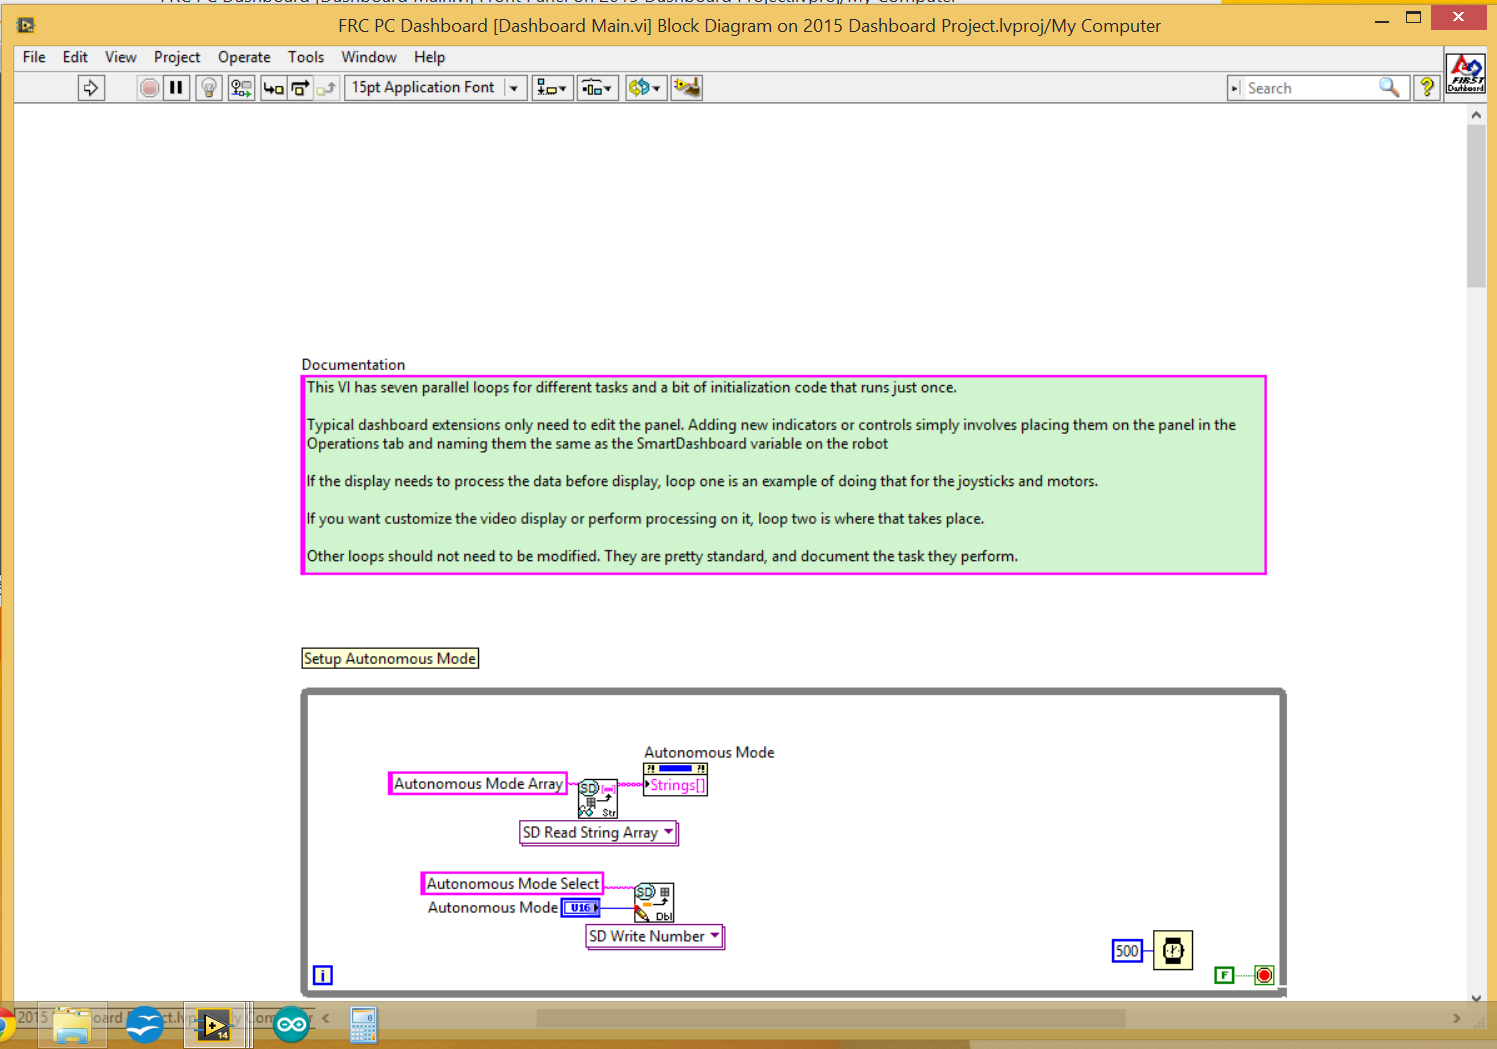Image resolution: width=1497 pixels, height=1049 pixels.
Task: Open the Tools menu
Action: pyautogui.click(x=305, y=57)
